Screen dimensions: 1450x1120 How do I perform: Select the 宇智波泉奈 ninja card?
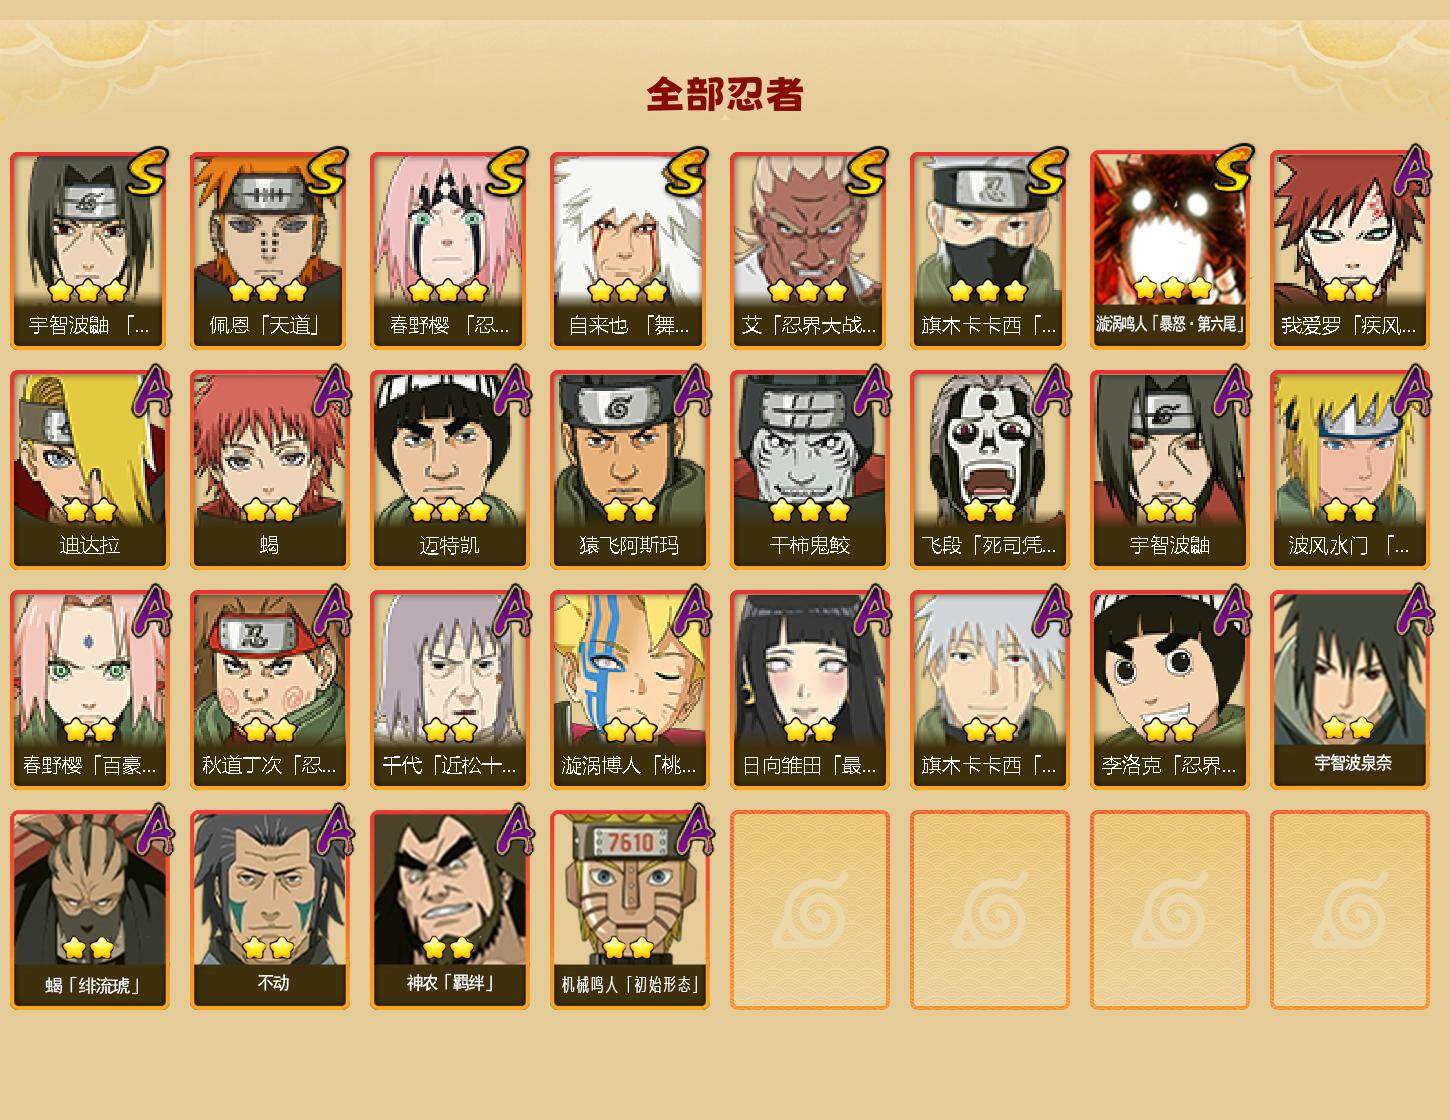click(x=1350, y=690)
